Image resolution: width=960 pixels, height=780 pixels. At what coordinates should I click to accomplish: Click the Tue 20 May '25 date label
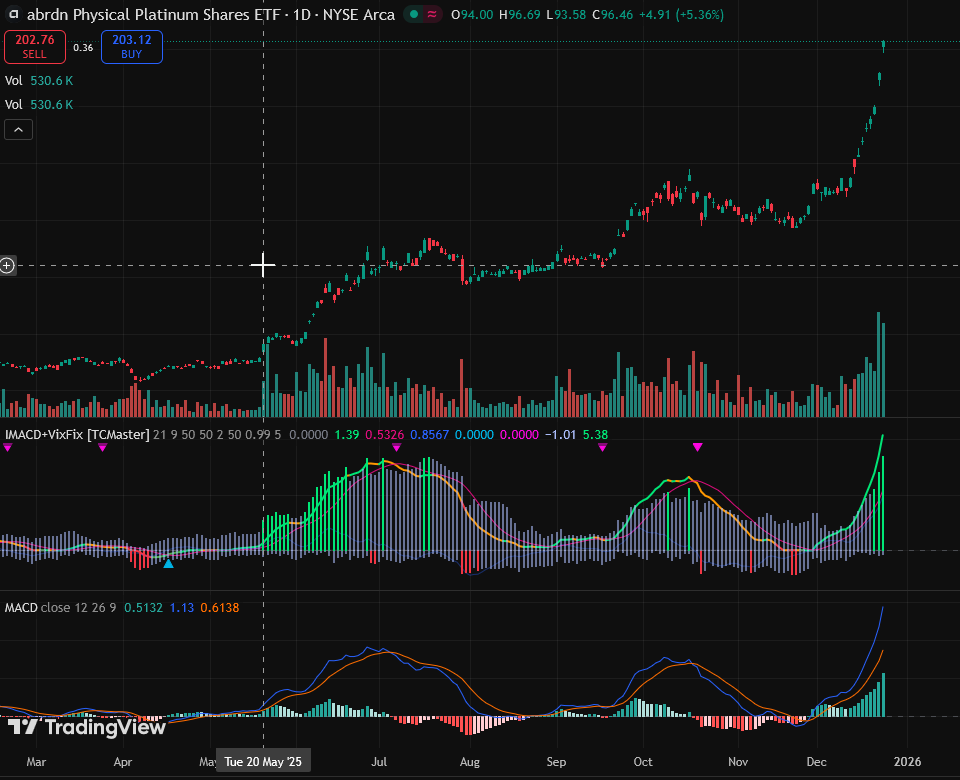tap(263, 762)
